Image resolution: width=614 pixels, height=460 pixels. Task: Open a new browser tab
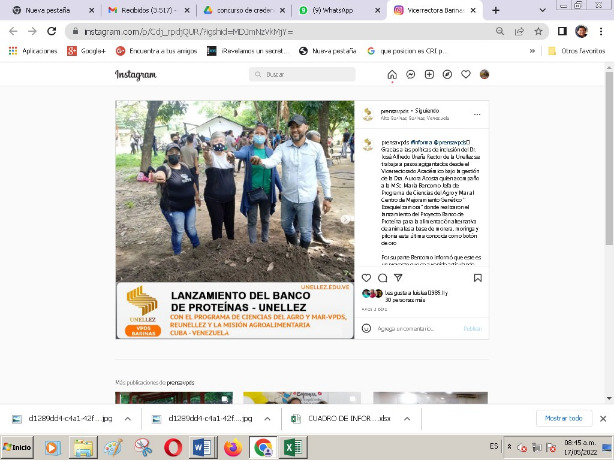pyautogui.click(x=496, y=11)
